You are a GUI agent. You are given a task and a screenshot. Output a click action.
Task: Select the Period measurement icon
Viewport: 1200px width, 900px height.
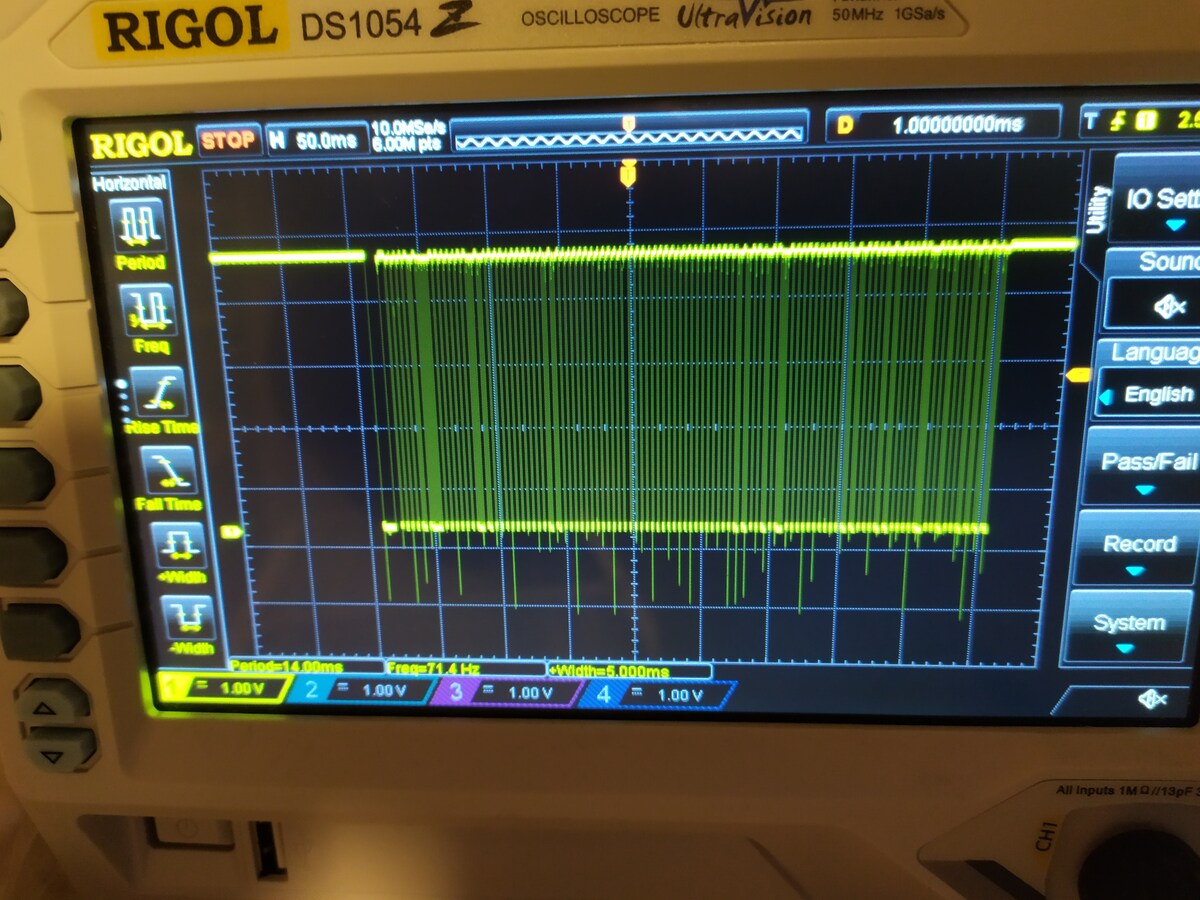(141, 226)
